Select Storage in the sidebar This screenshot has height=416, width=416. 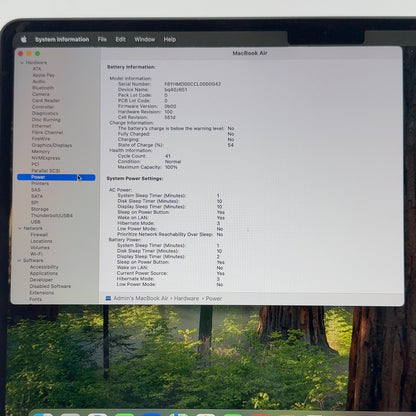(x=40, y=209)
